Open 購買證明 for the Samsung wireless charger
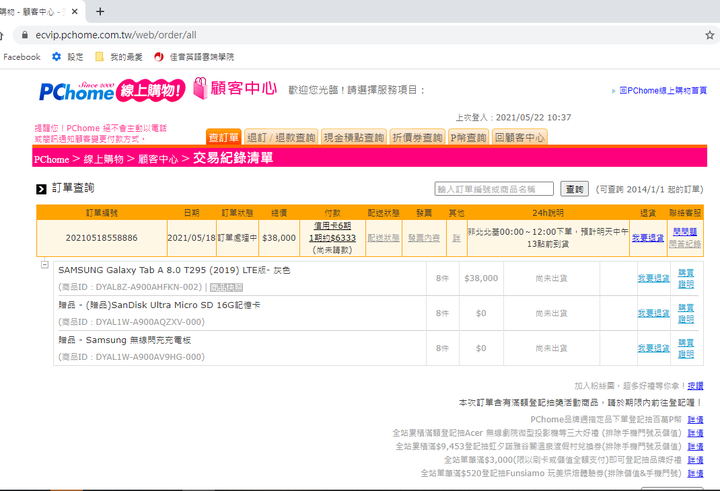720x491 pixels. click(x=686, y=348)
